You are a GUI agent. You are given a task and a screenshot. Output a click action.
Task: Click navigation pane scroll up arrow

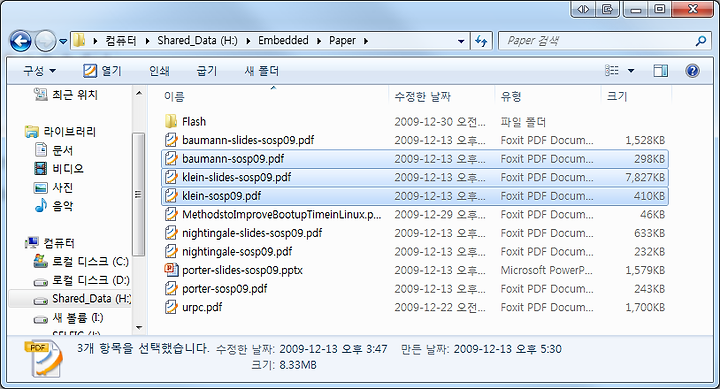pos(139,94)
